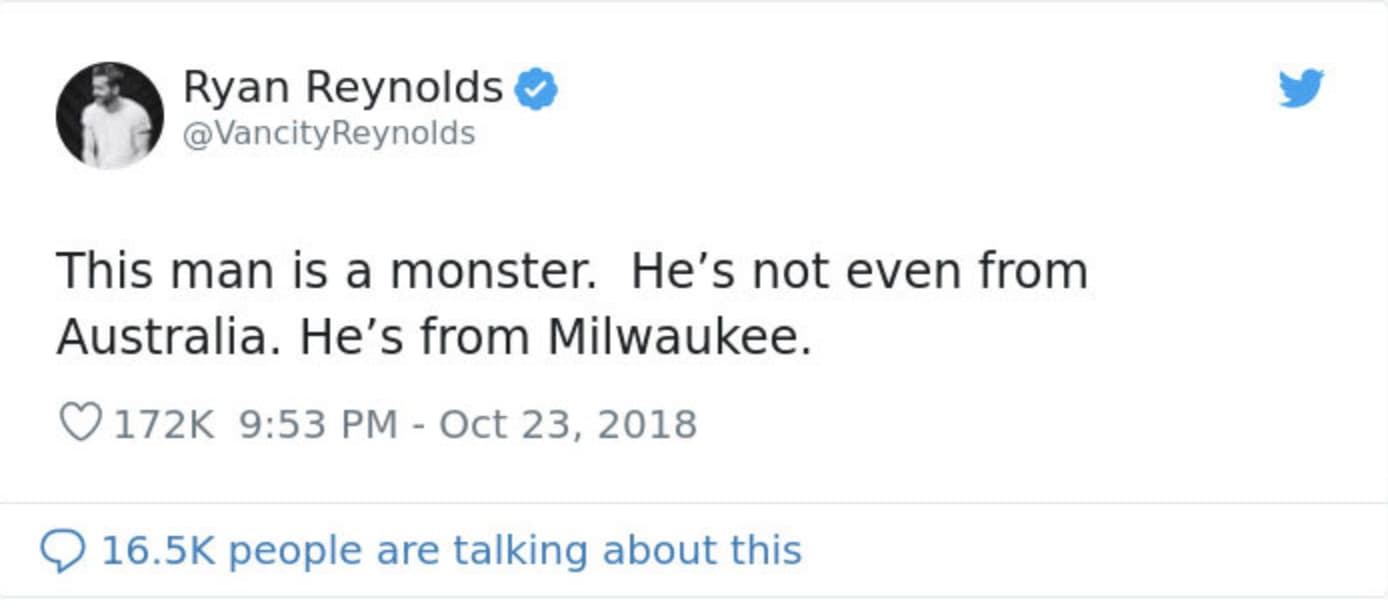Click the Oct 23 date text

[503, 424]
